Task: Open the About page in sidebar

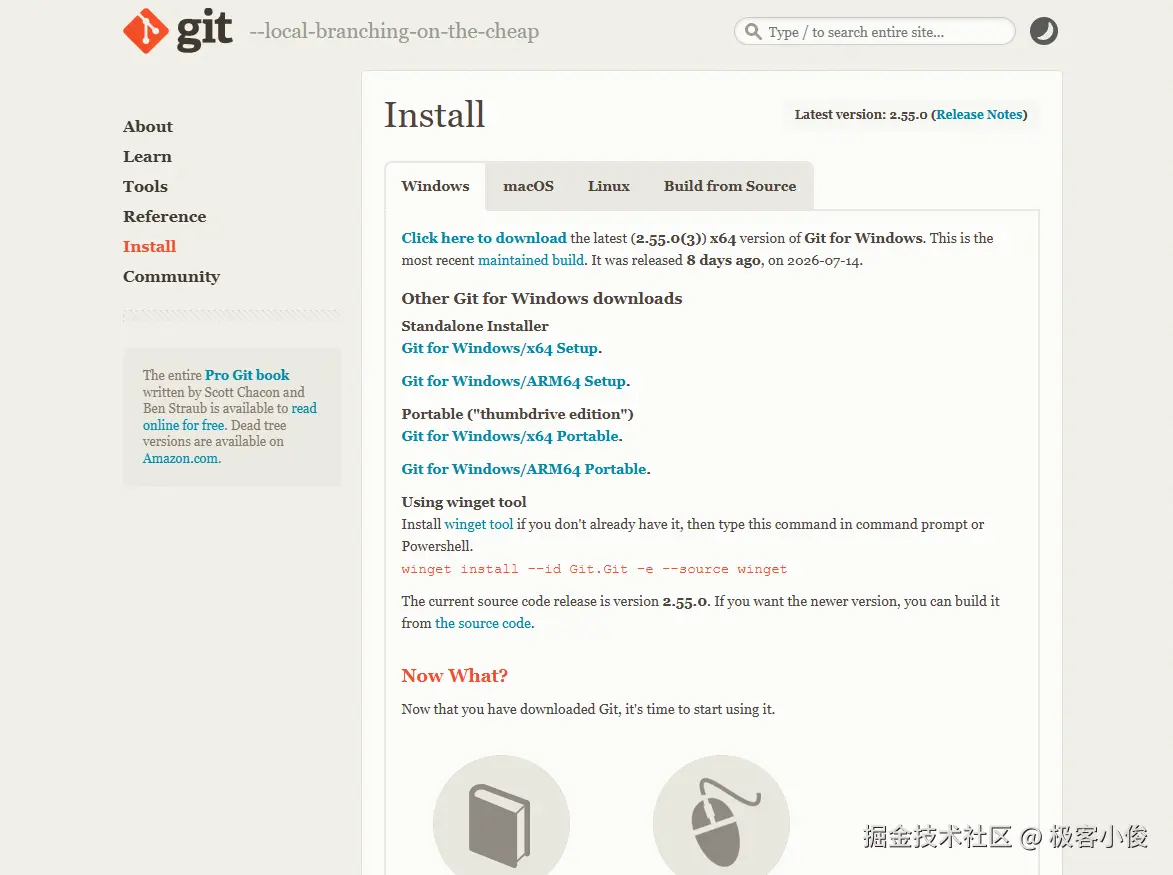Action: pyautogui.click(x=148, y=126)
